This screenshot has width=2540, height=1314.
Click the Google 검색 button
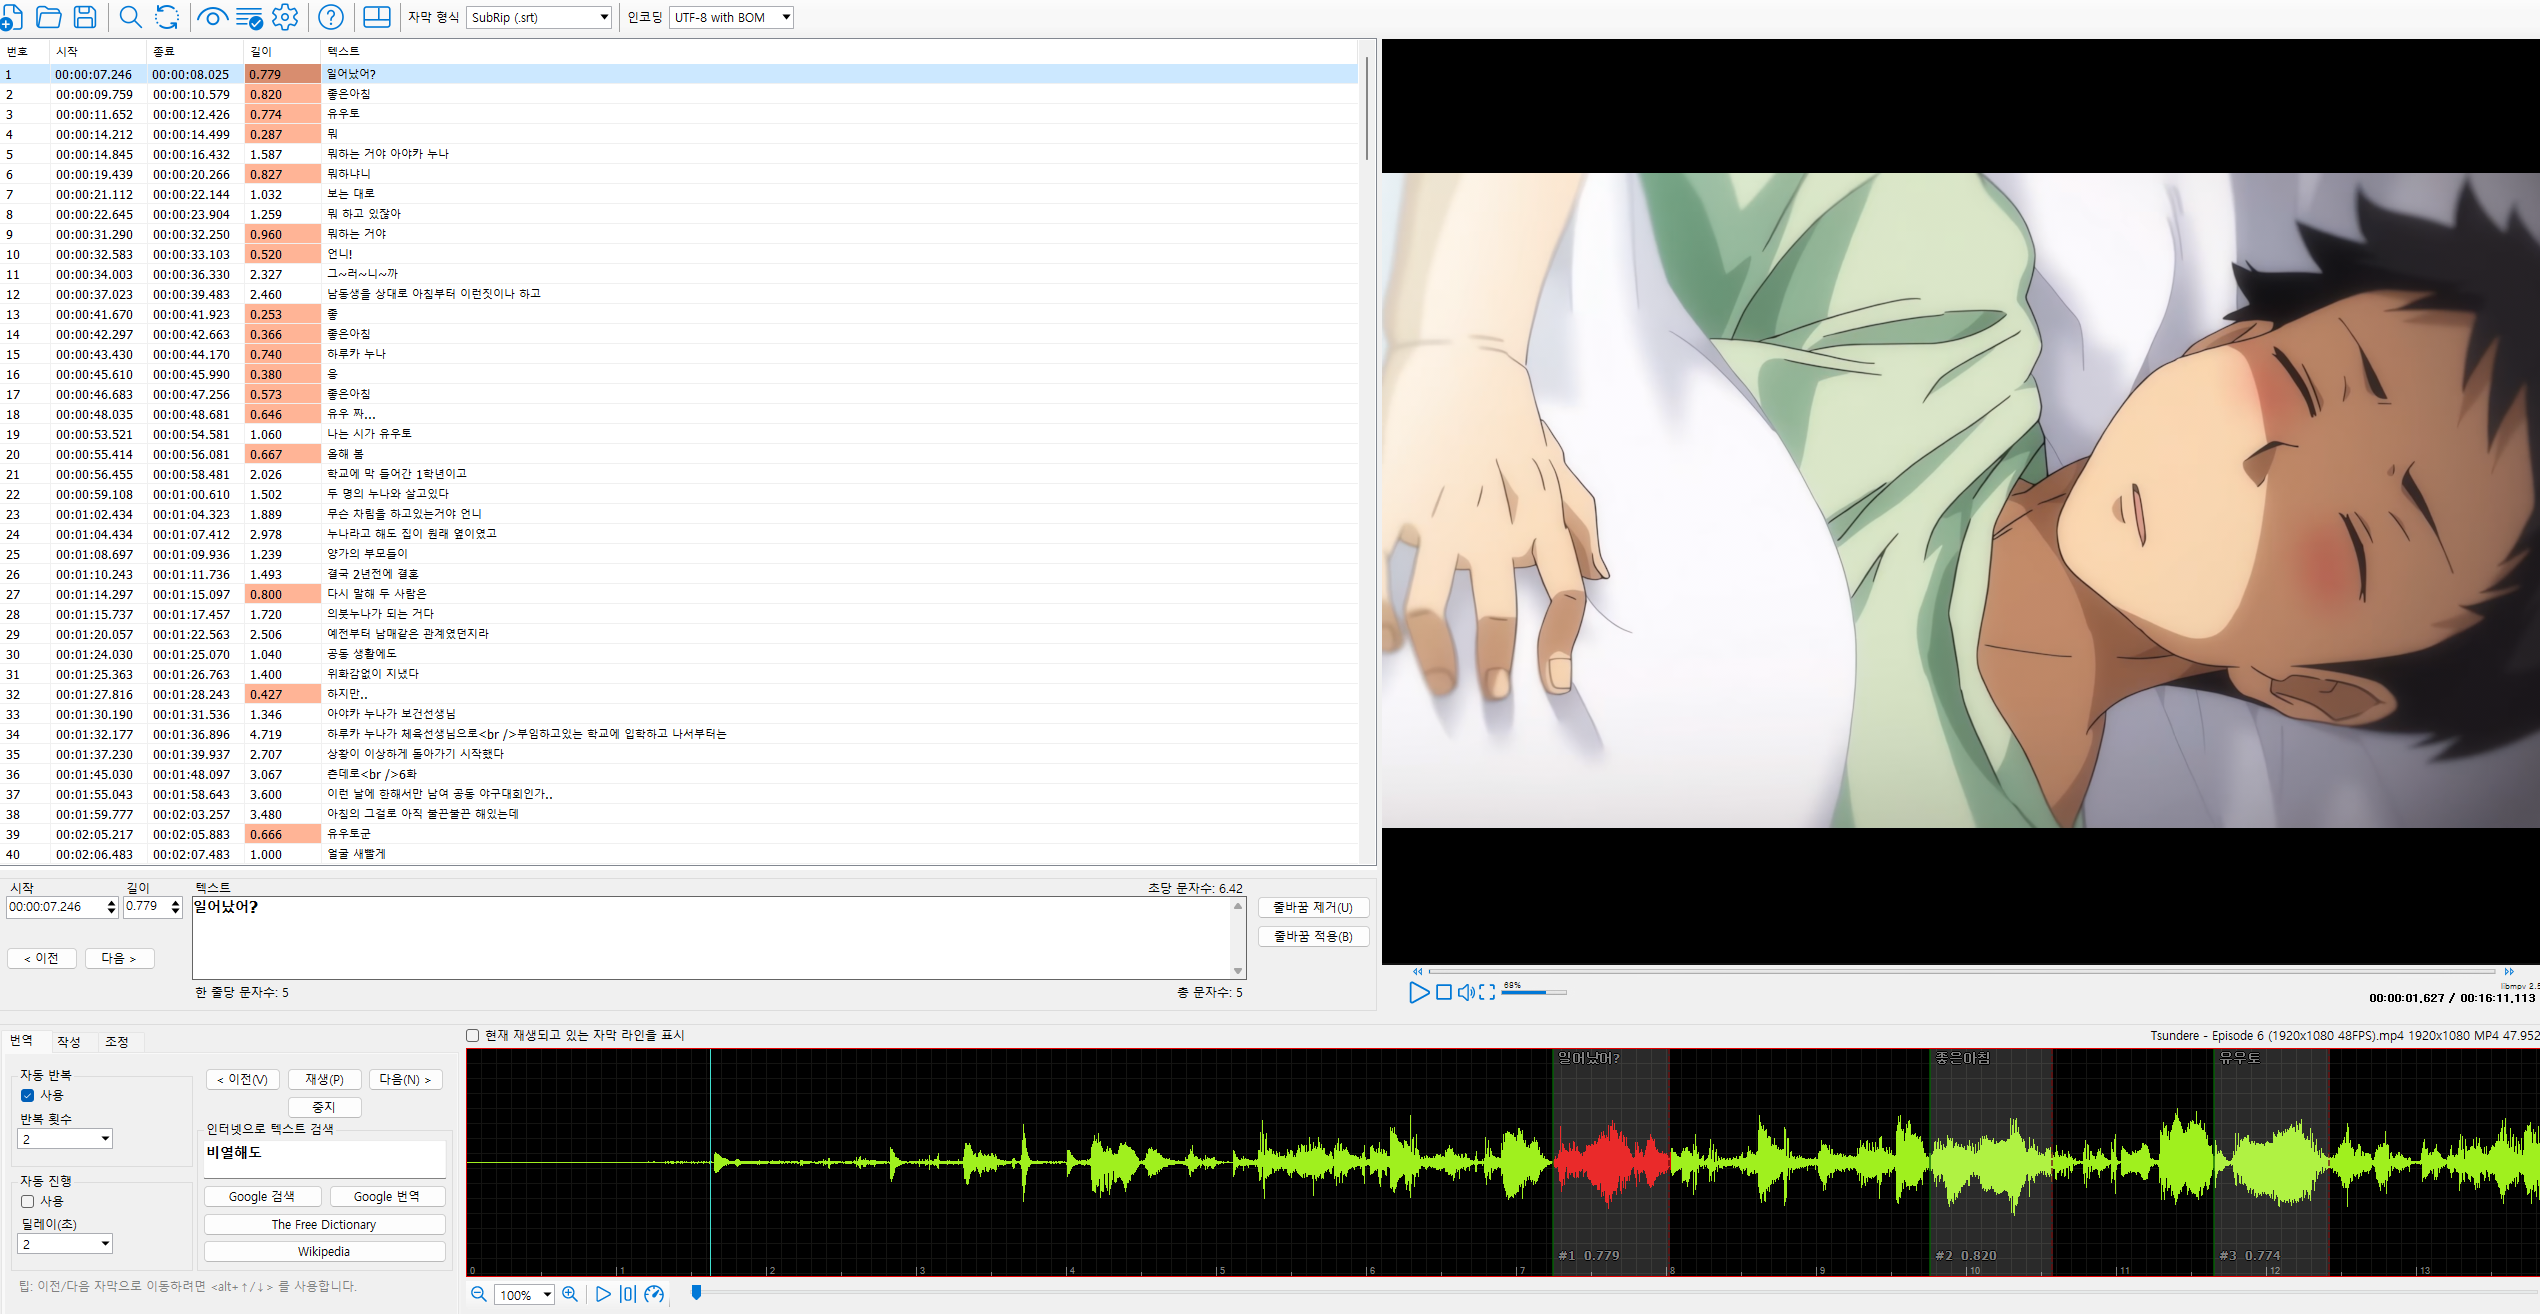click(x=262, y=1196)
